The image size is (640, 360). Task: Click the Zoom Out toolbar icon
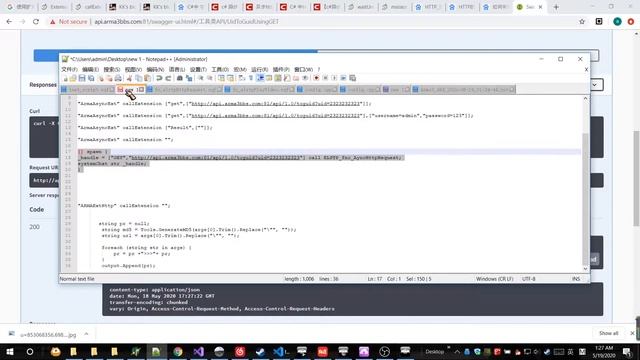[209, 78]
